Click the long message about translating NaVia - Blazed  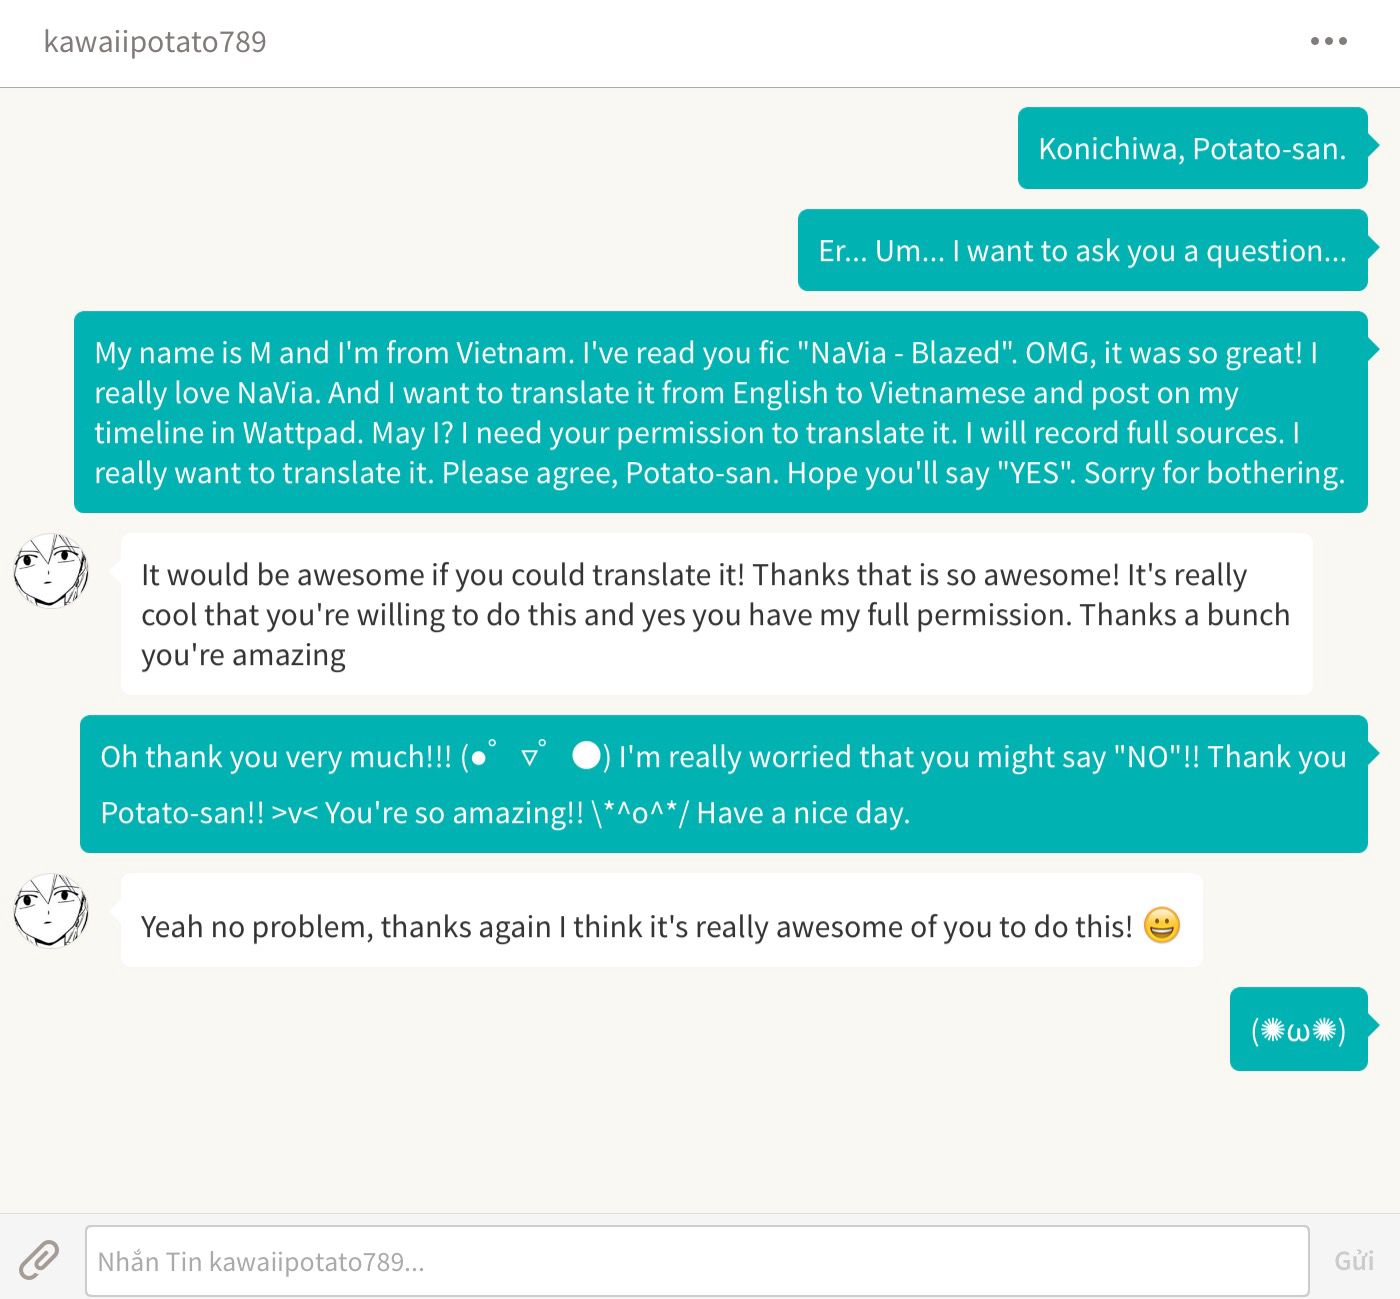[x=720, y=412]
